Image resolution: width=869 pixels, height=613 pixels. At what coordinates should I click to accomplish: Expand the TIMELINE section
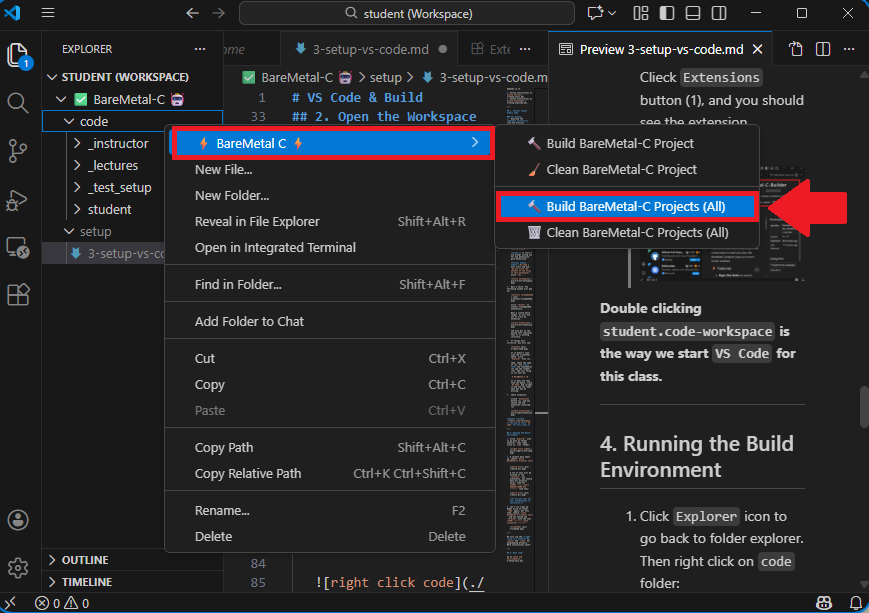tap(87, 582)
